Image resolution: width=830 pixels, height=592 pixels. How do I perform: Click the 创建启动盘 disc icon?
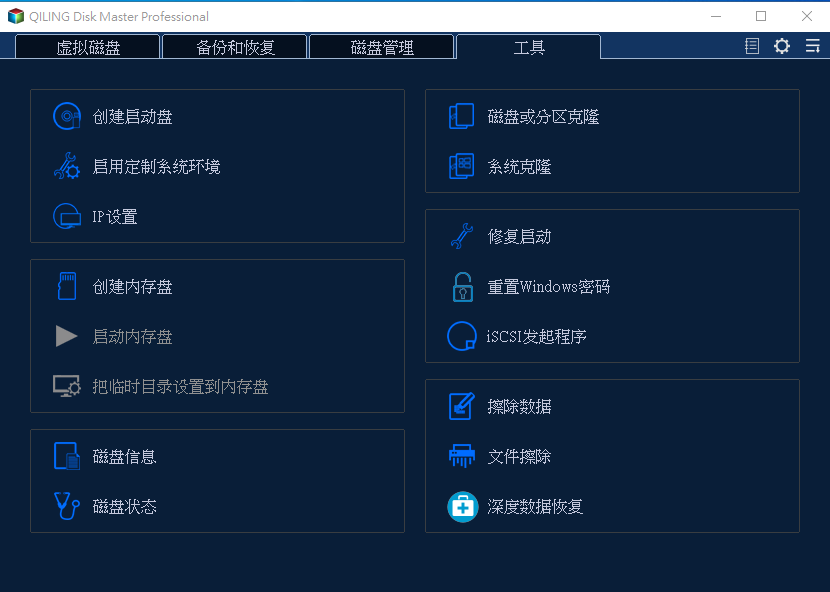tap(67, 116)
